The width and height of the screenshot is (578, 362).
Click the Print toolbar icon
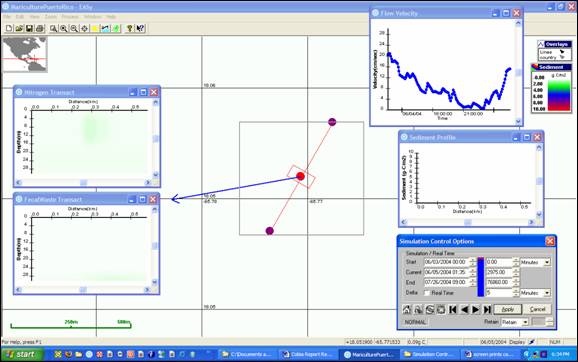pyautogui.click(x=40, y=28)
